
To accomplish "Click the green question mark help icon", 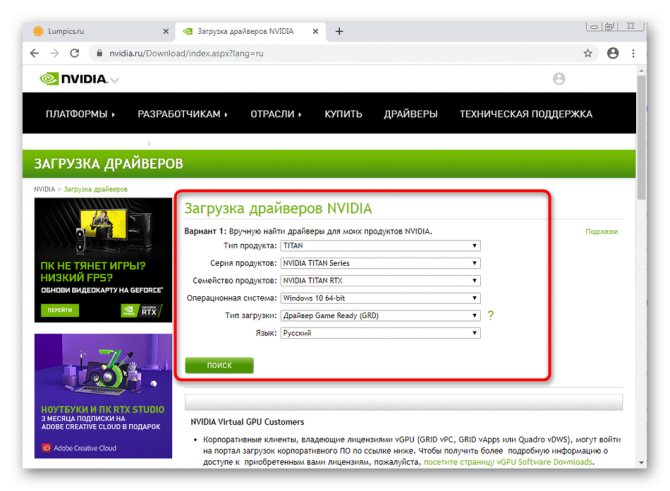I will 491,315.
